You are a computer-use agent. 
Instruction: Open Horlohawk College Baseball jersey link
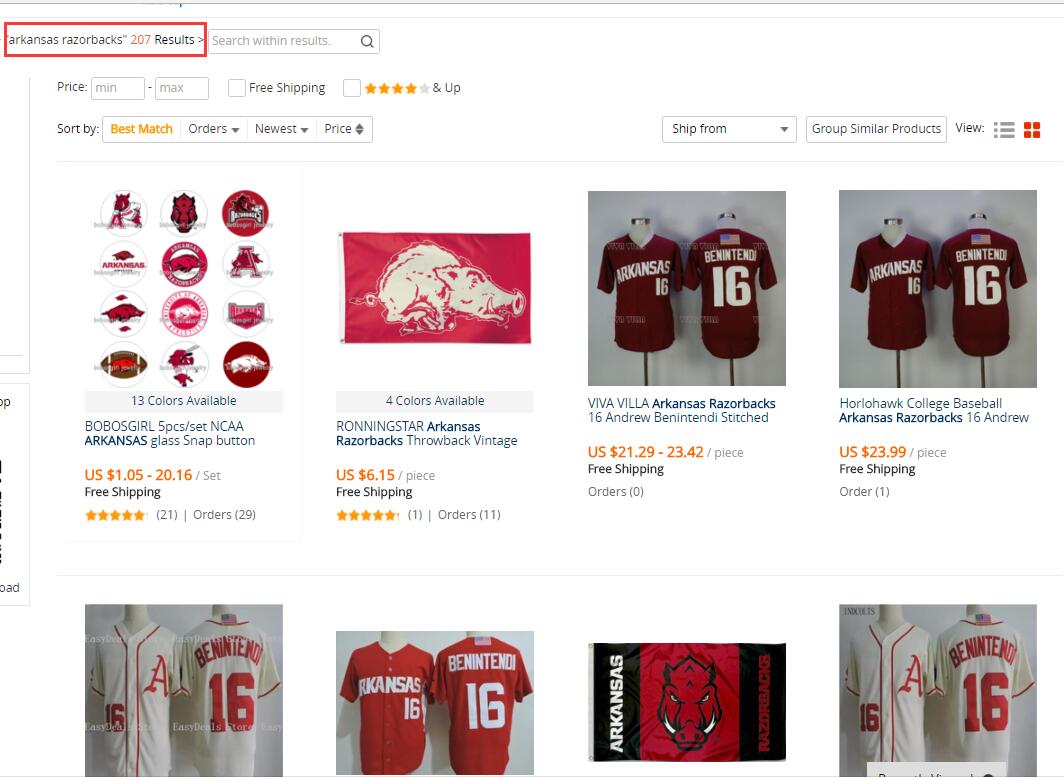point(934,411)
